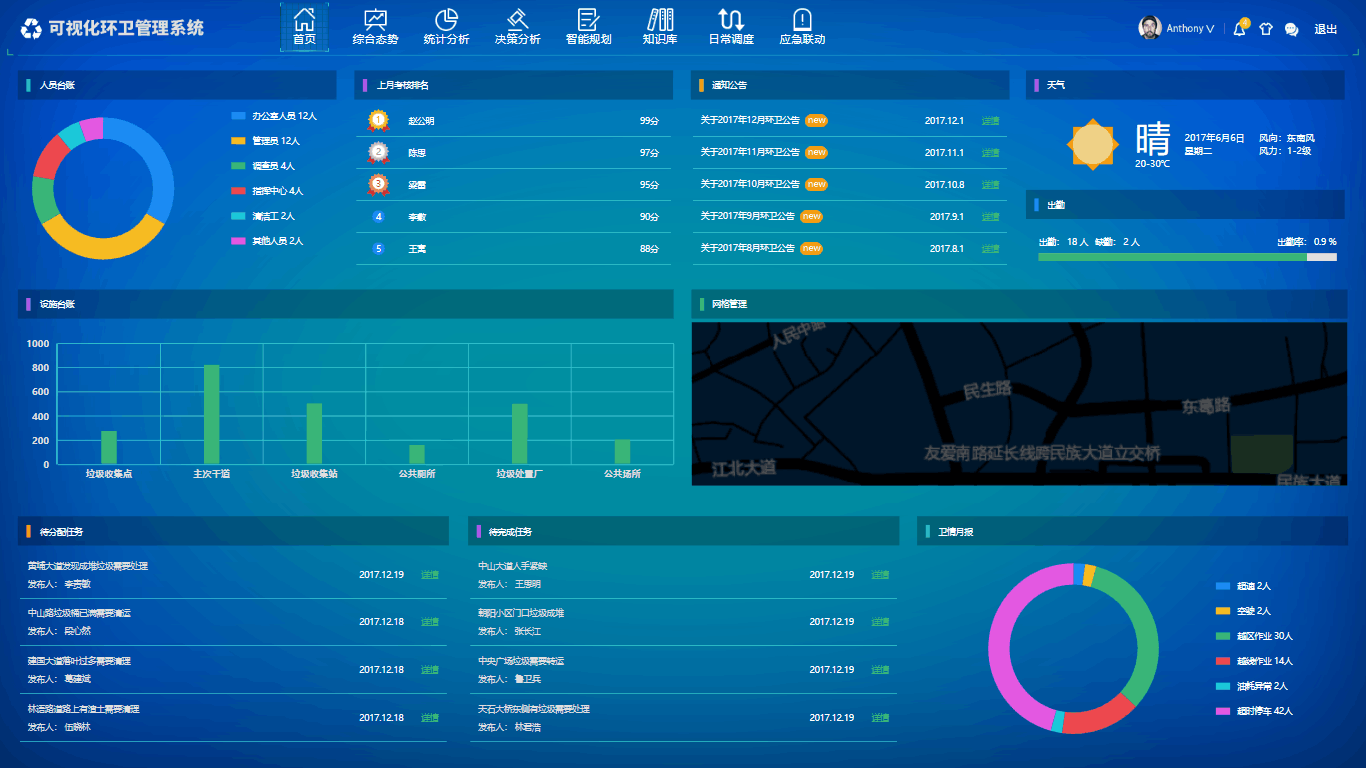Open the chat messages icon
Viewport: 1366px width, 768px height.
[1292, 29]
